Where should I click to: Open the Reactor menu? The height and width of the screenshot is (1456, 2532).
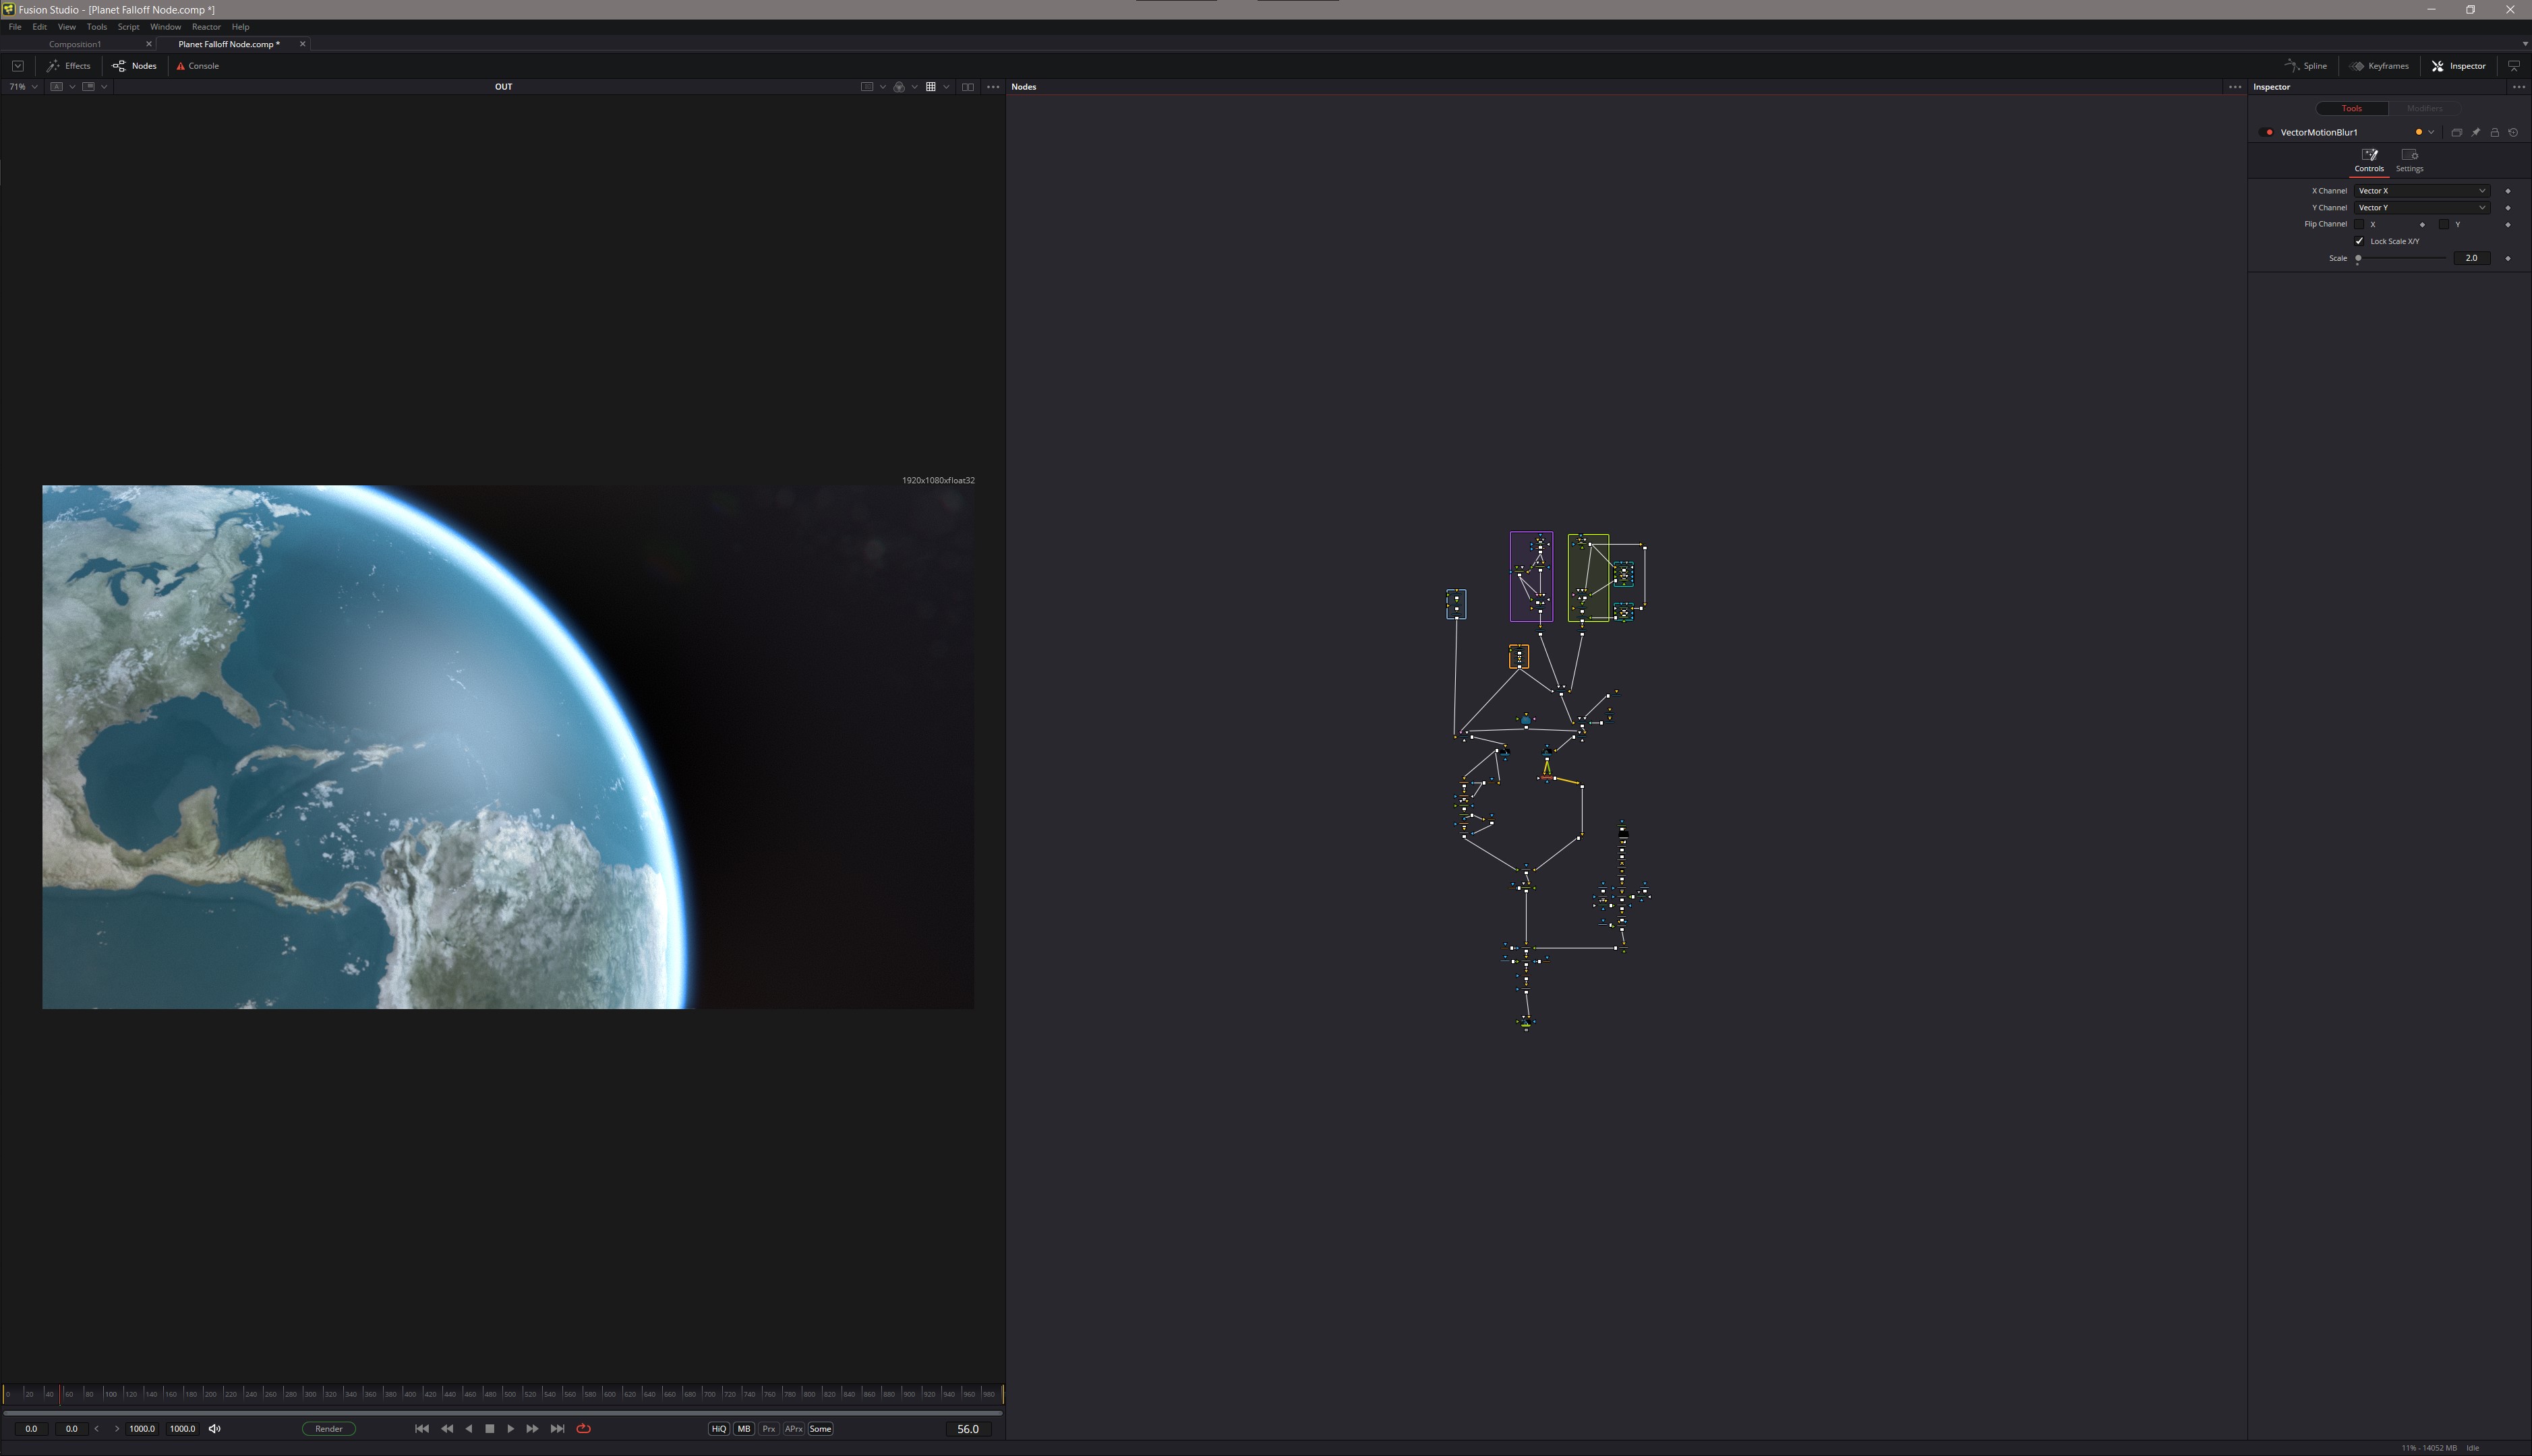tap(206, 27)
